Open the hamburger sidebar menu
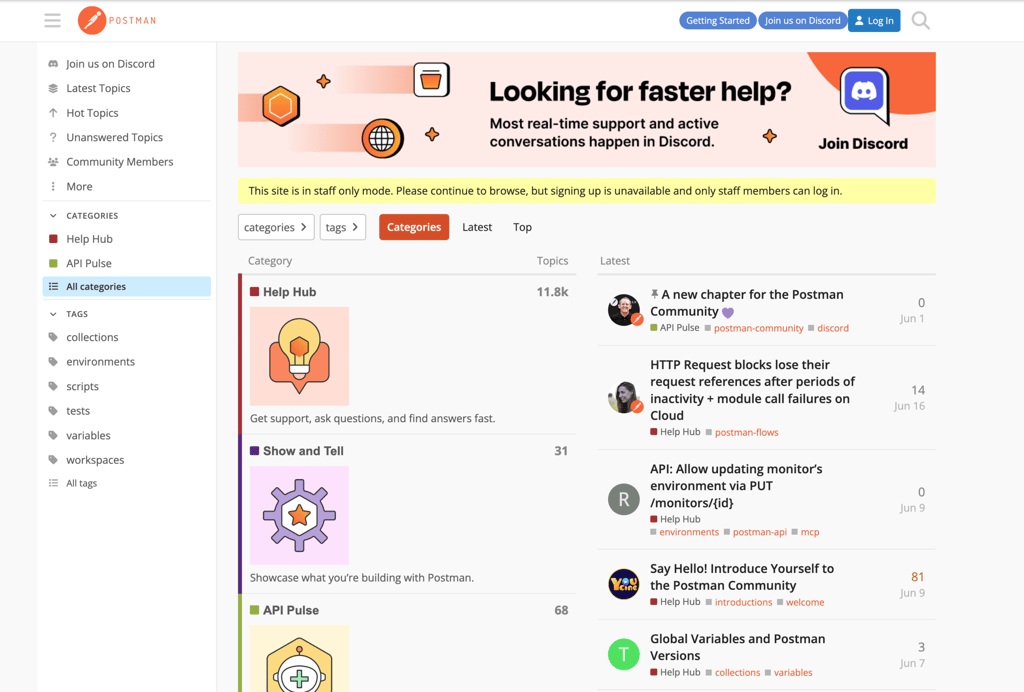The image size is (1024, 692). point(52,21)
